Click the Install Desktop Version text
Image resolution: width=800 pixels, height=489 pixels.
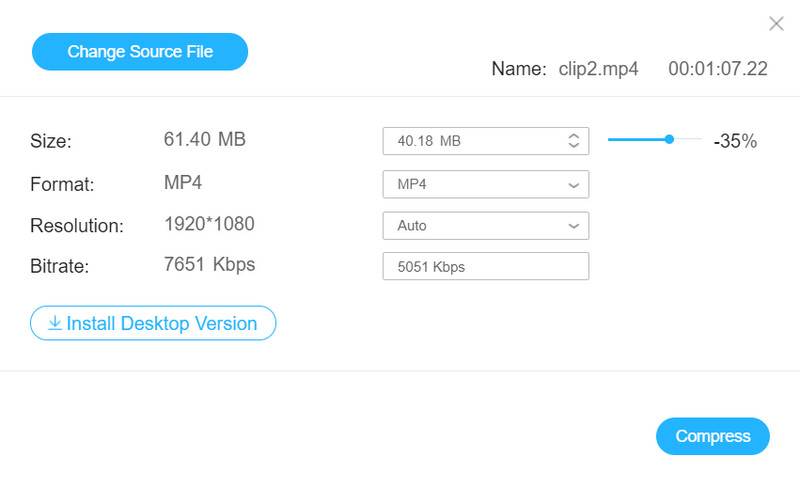(x=161, y=324)
